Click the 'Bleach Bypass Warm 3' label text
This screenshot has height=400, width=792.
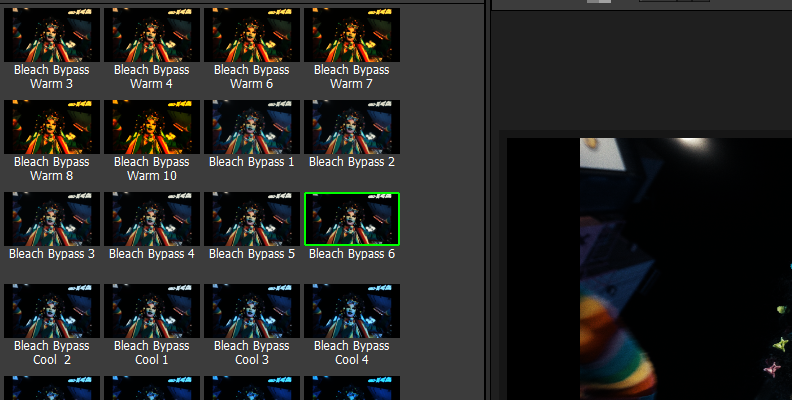click(52, 77)
